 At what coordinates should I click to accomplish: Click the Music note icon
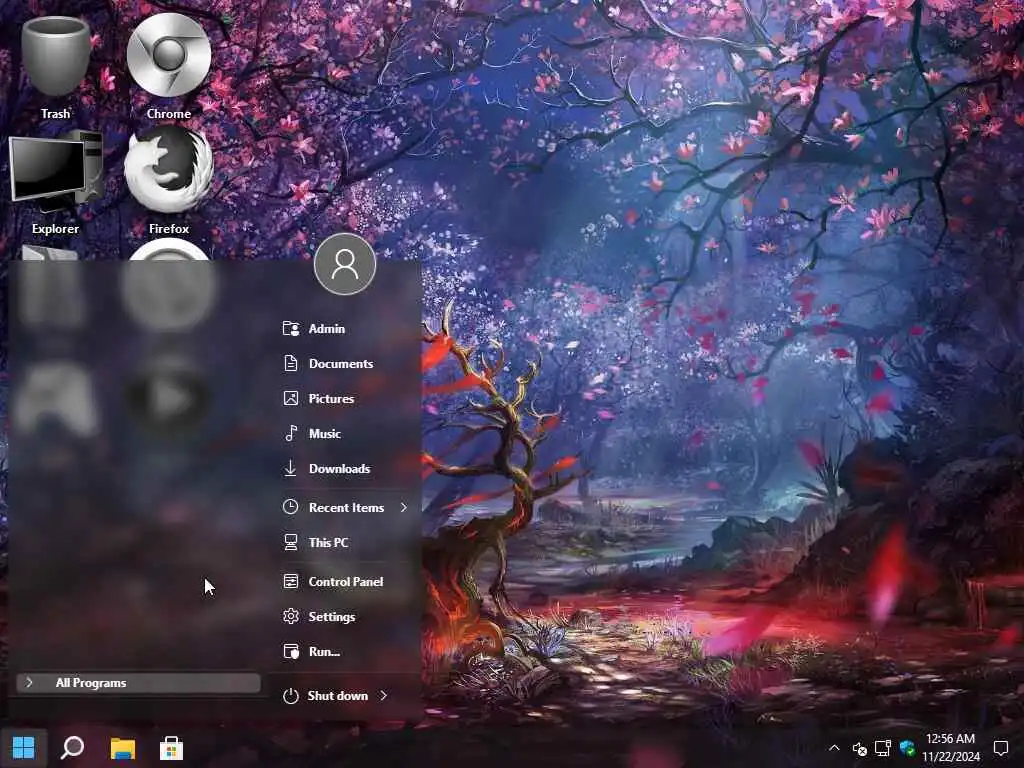pos(291,433)
